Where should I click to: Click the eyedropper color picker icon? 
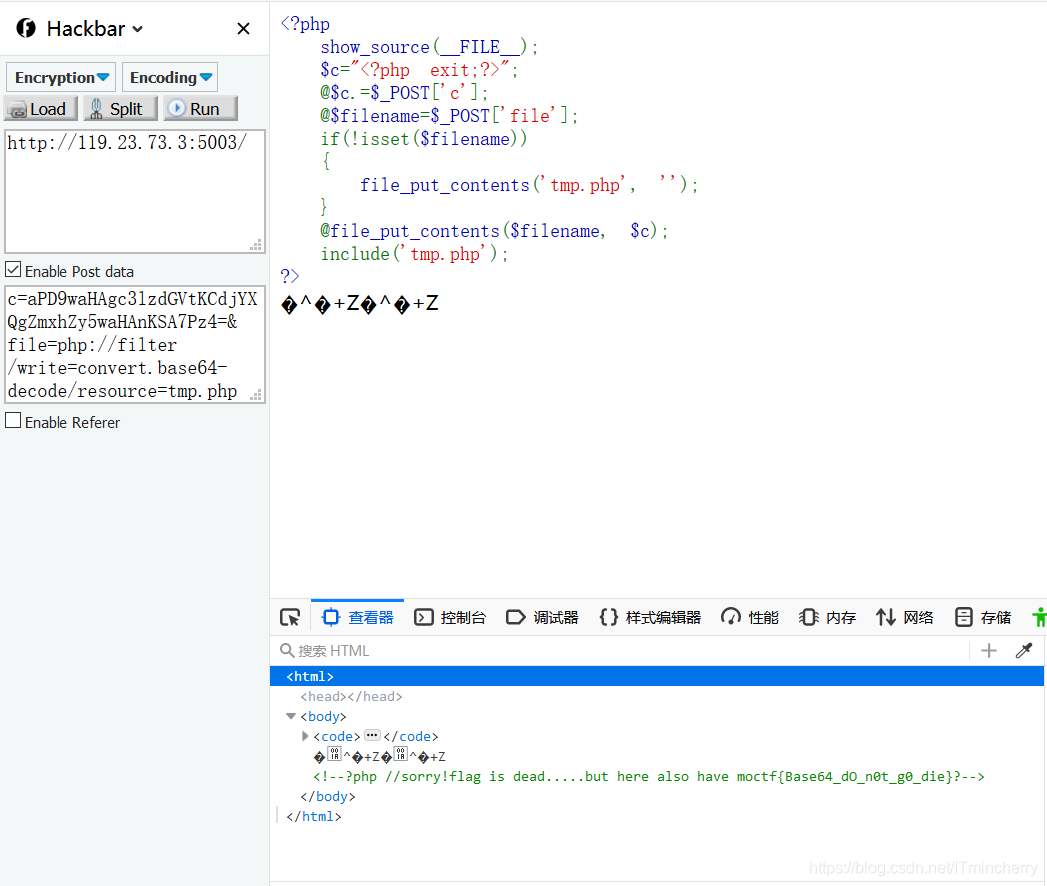coord(1024,650)
